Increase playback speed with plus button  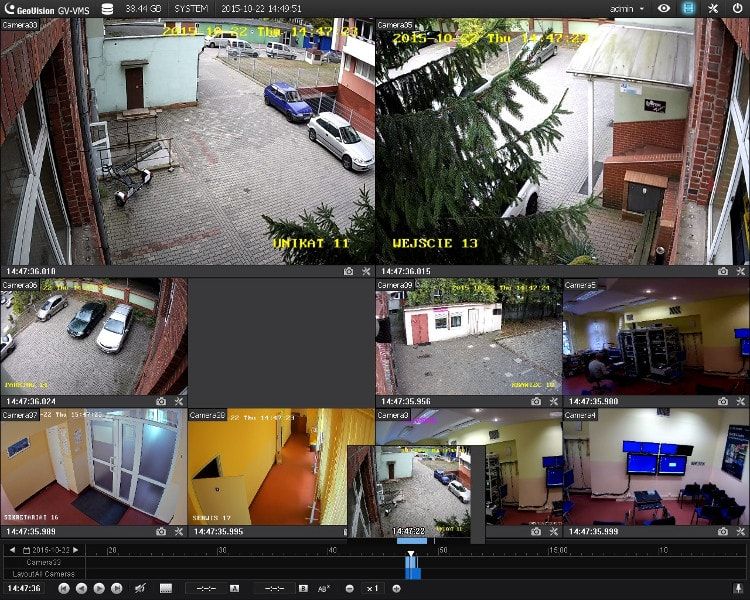(397, 589)
